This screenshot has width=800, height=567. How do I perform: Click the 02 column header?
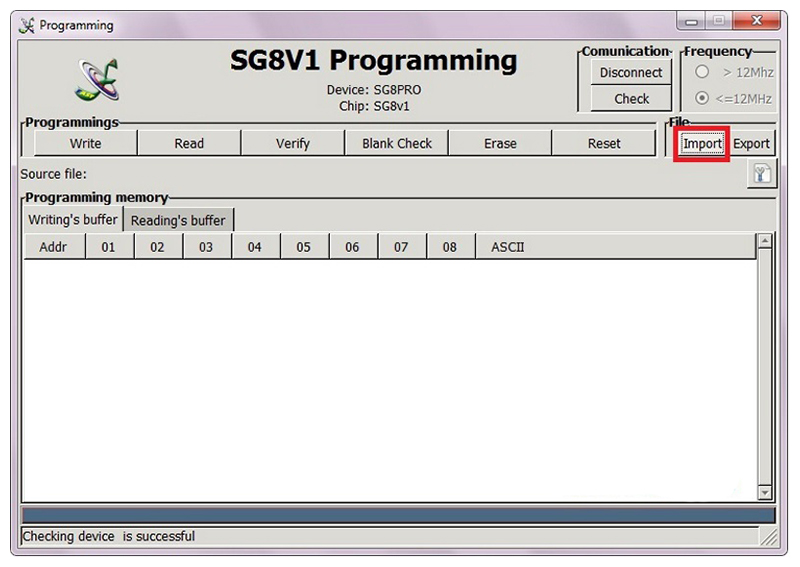pos(158,247)
